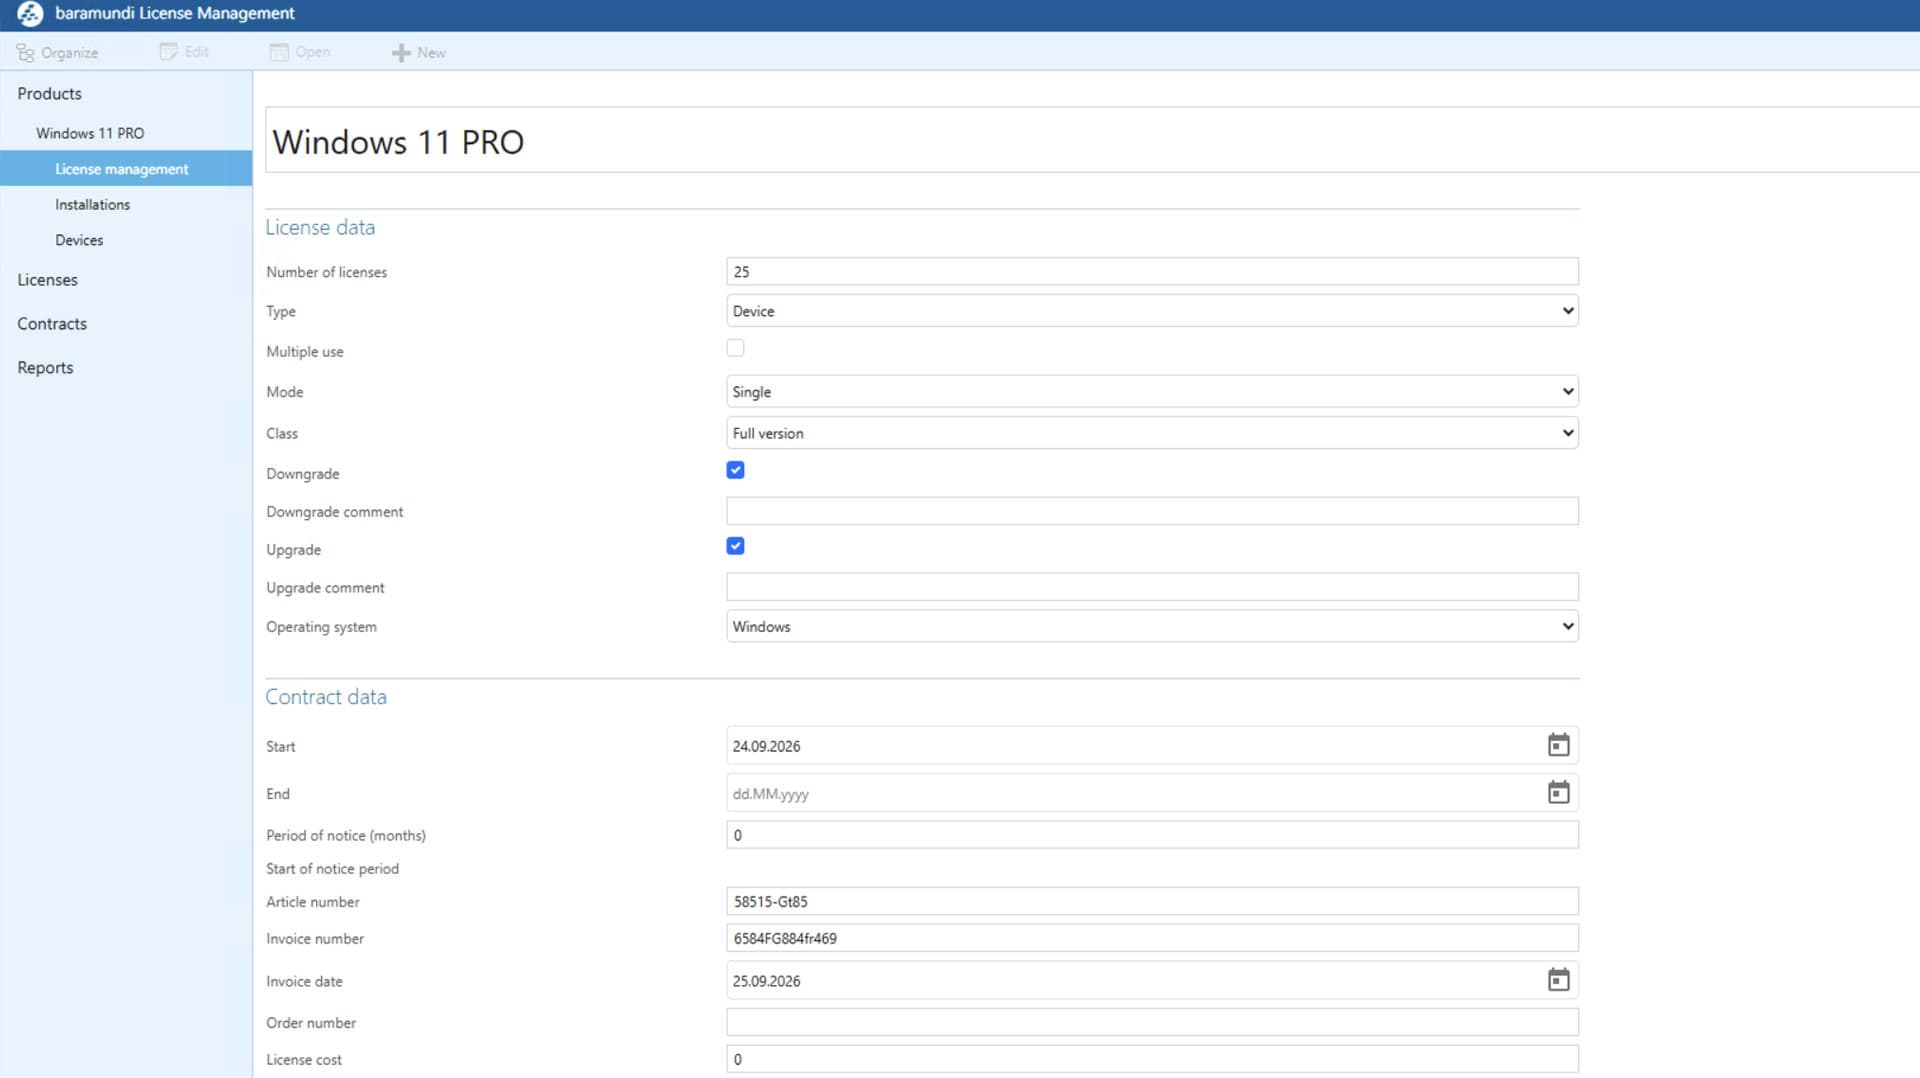
Task: Go to Contracts in the sidebar
Action: (52, 324)
